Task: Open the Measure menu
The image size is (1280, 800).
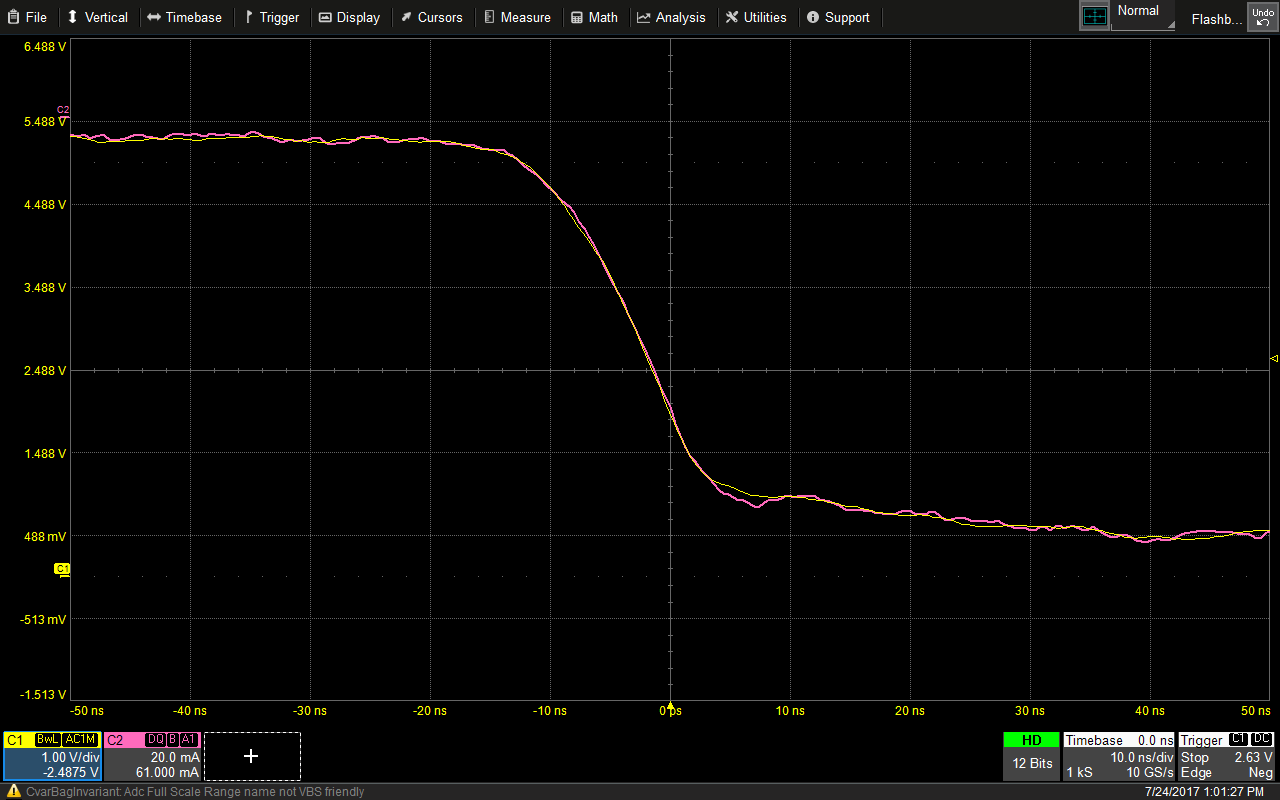Action: coord(517,17)
